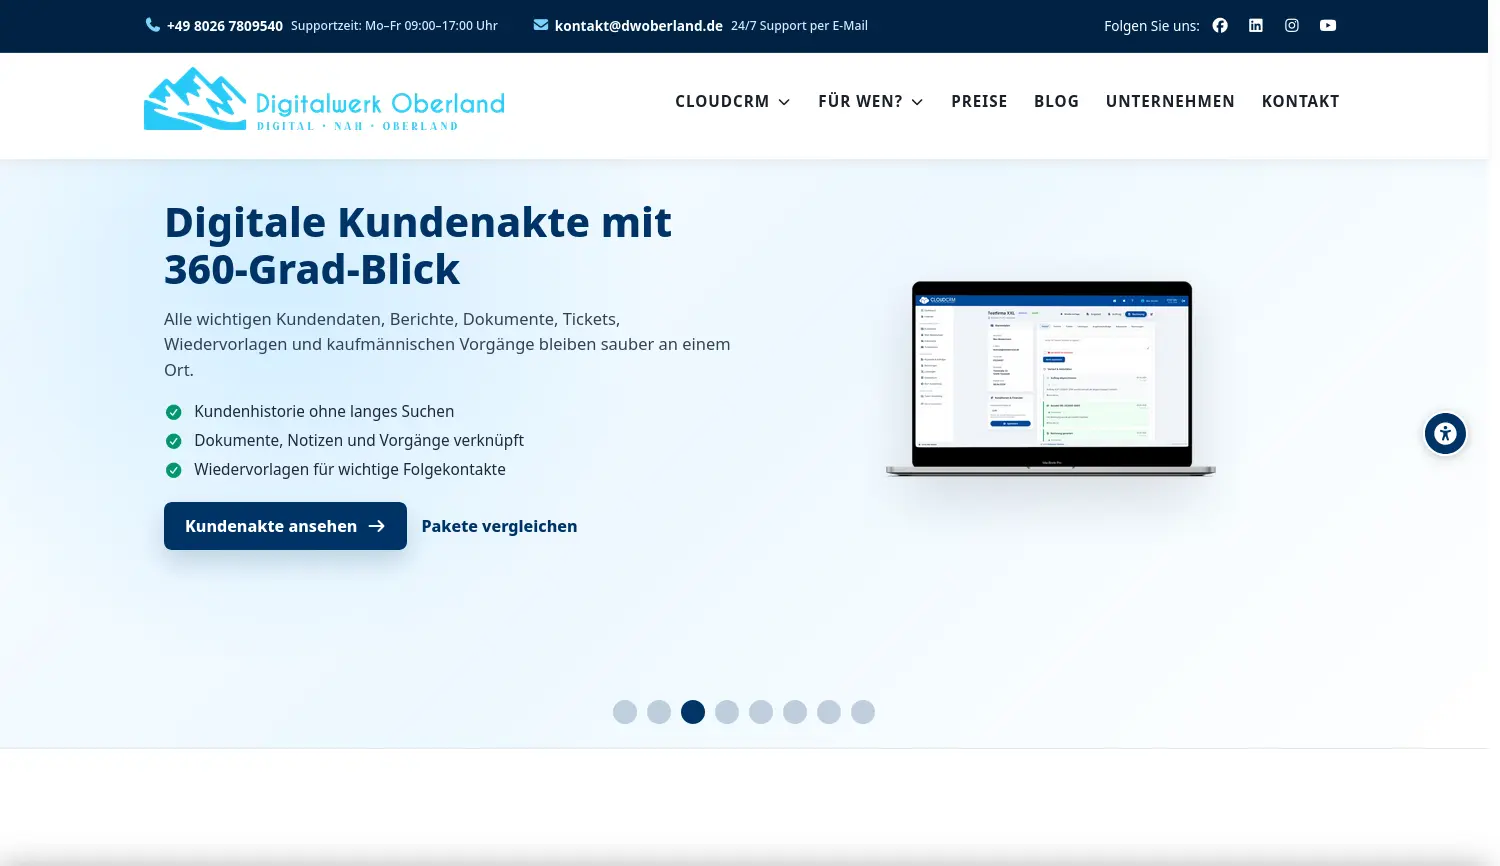Screen dimensions: 1500x866
Task: Open the YouTube social icon
Action: pos(1328,26)
